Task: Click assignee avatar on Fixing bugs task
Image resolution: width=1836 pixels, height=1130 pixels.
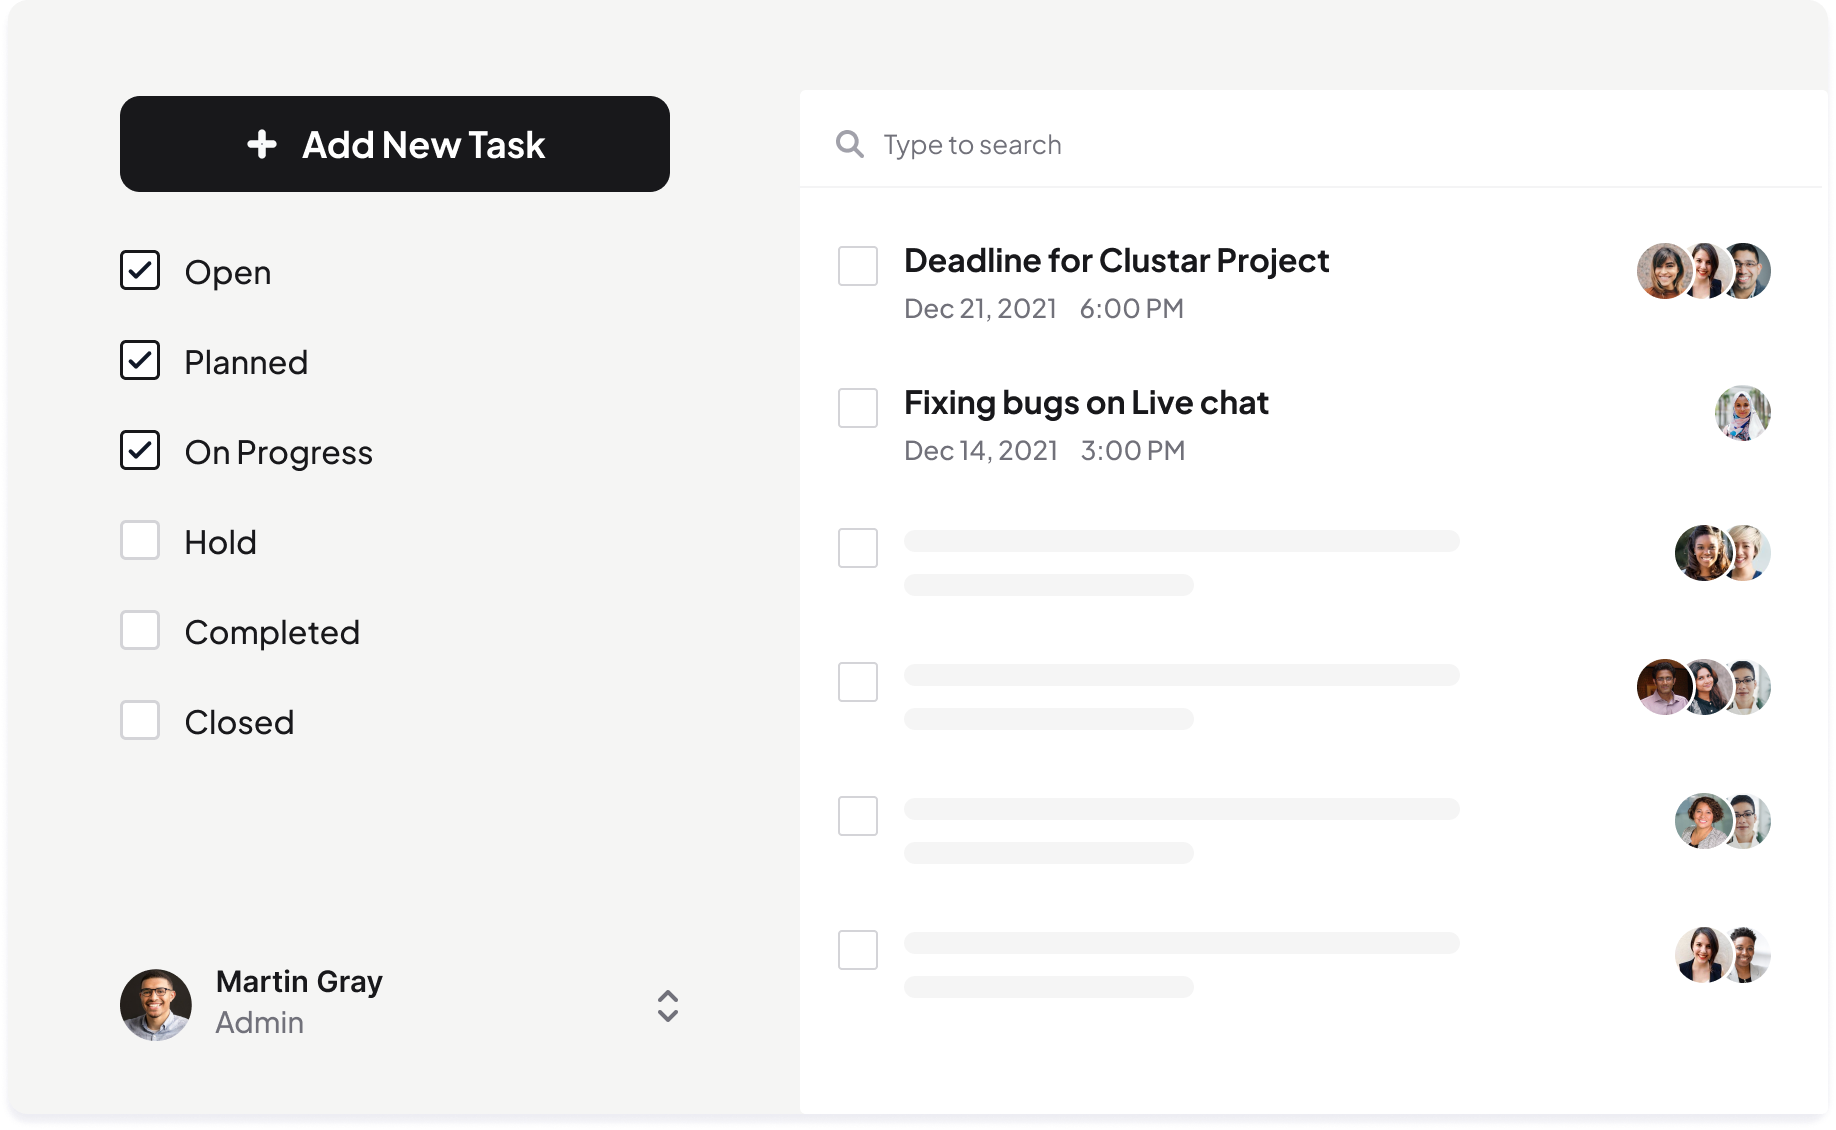Action: point(1742,413)
